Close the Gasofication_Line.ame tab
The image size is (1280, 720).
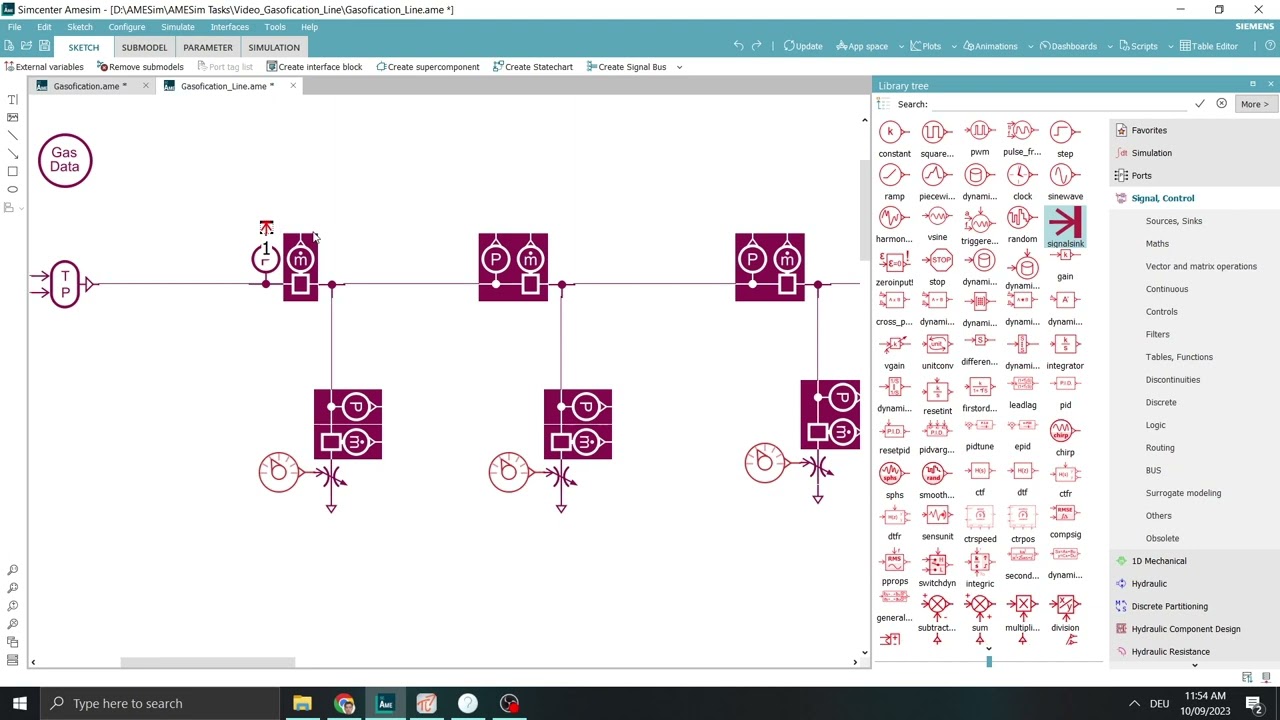pyautogui.click(x=293, y=86)
